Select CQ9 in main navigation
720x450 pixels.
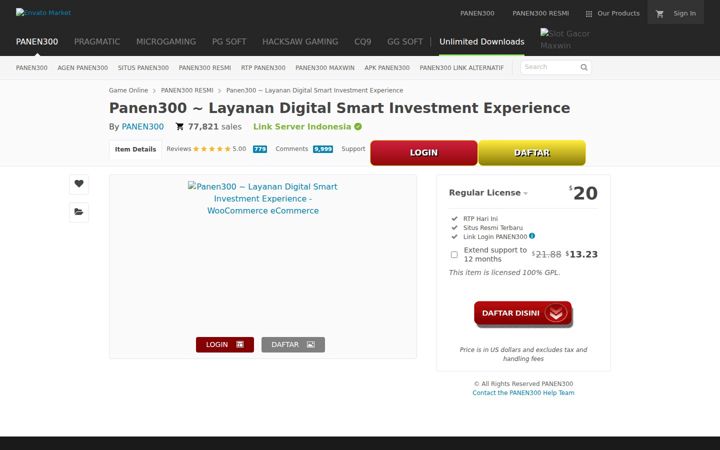coord(363,42)
